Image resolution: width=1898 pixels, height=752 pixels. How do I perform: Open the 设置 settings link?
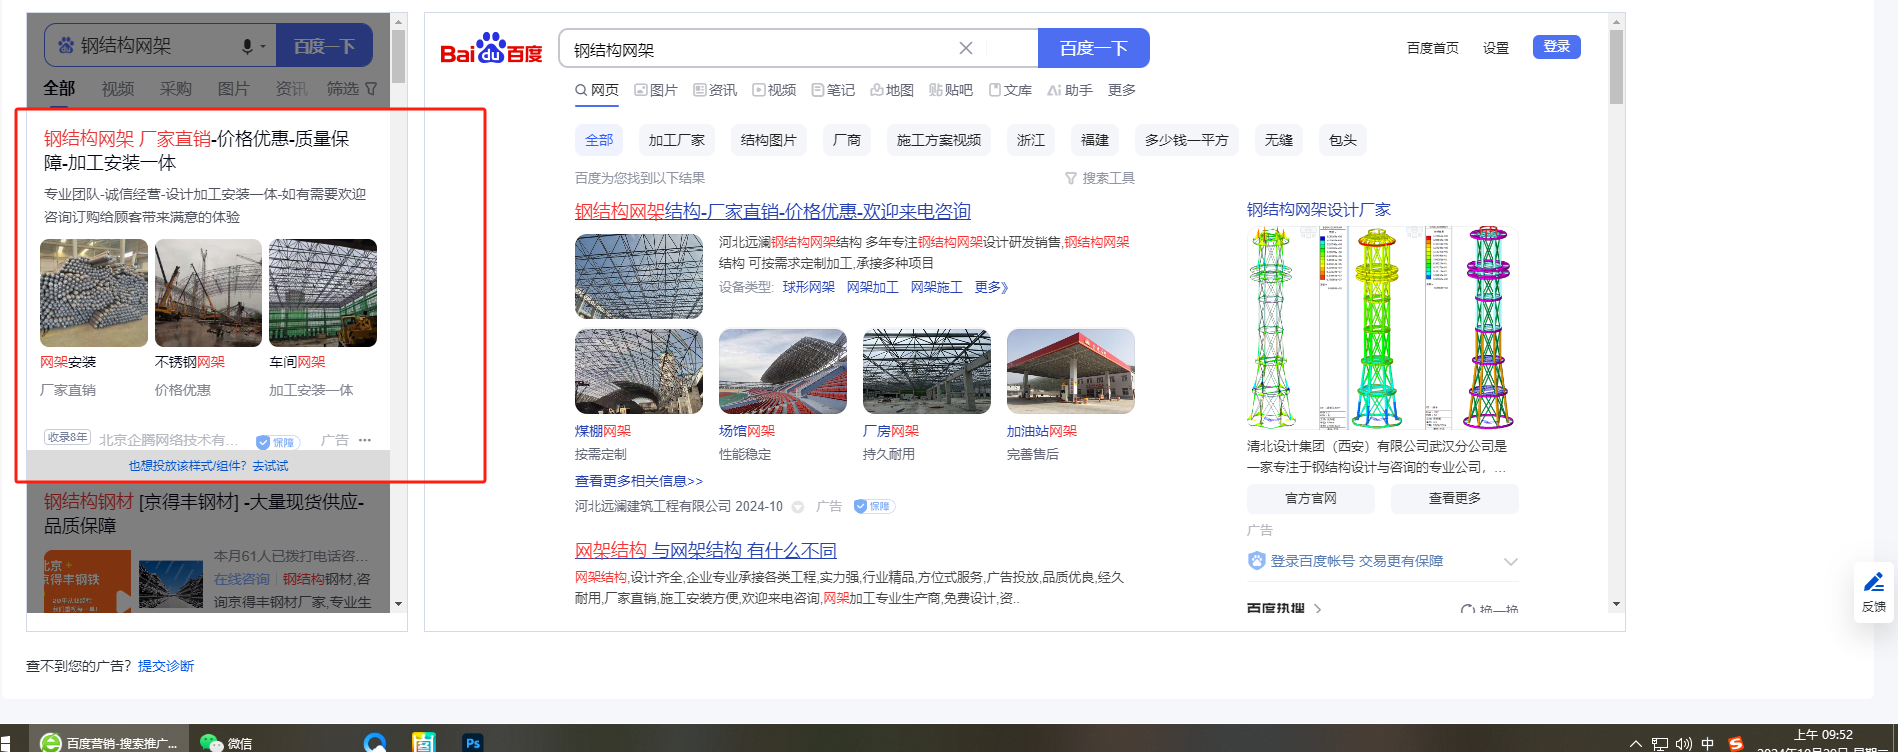tap(1496, 48)
